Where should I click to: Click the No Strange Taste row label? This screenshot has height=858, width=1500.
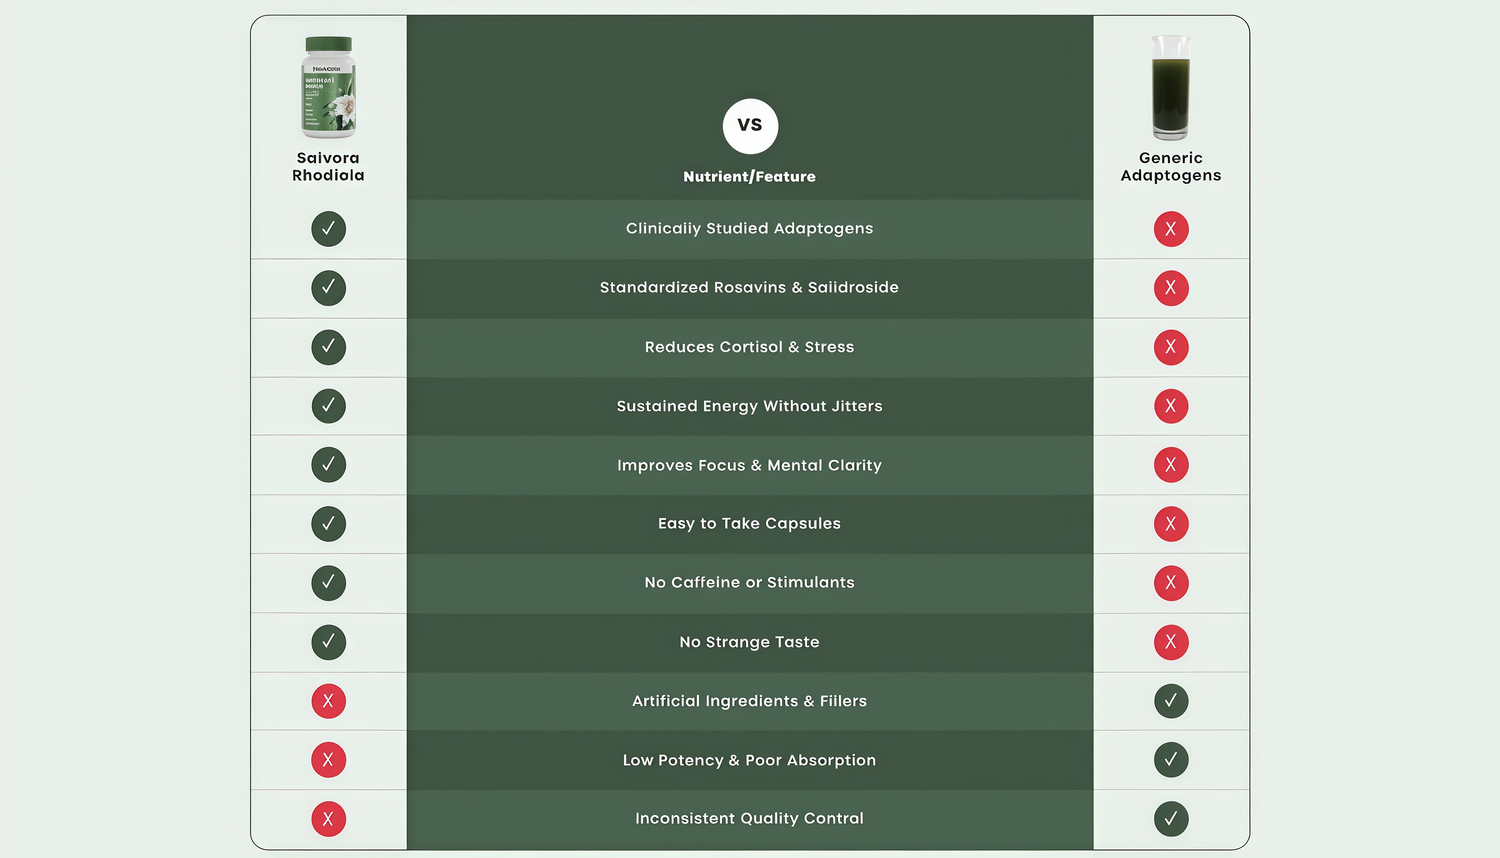[749, 642]
